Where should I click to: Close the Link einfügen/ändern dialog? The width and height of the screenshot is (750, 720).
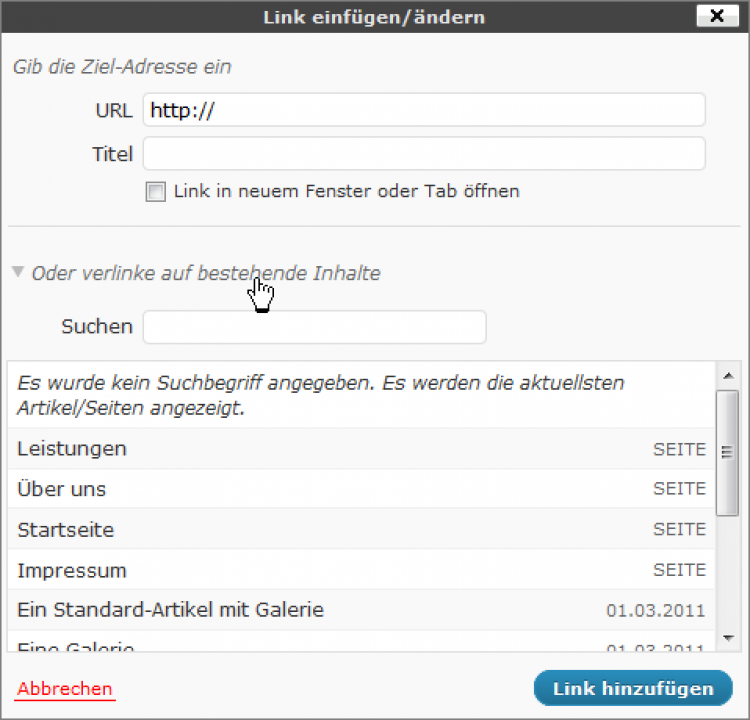pyautogui.click(x=715, y=16)
